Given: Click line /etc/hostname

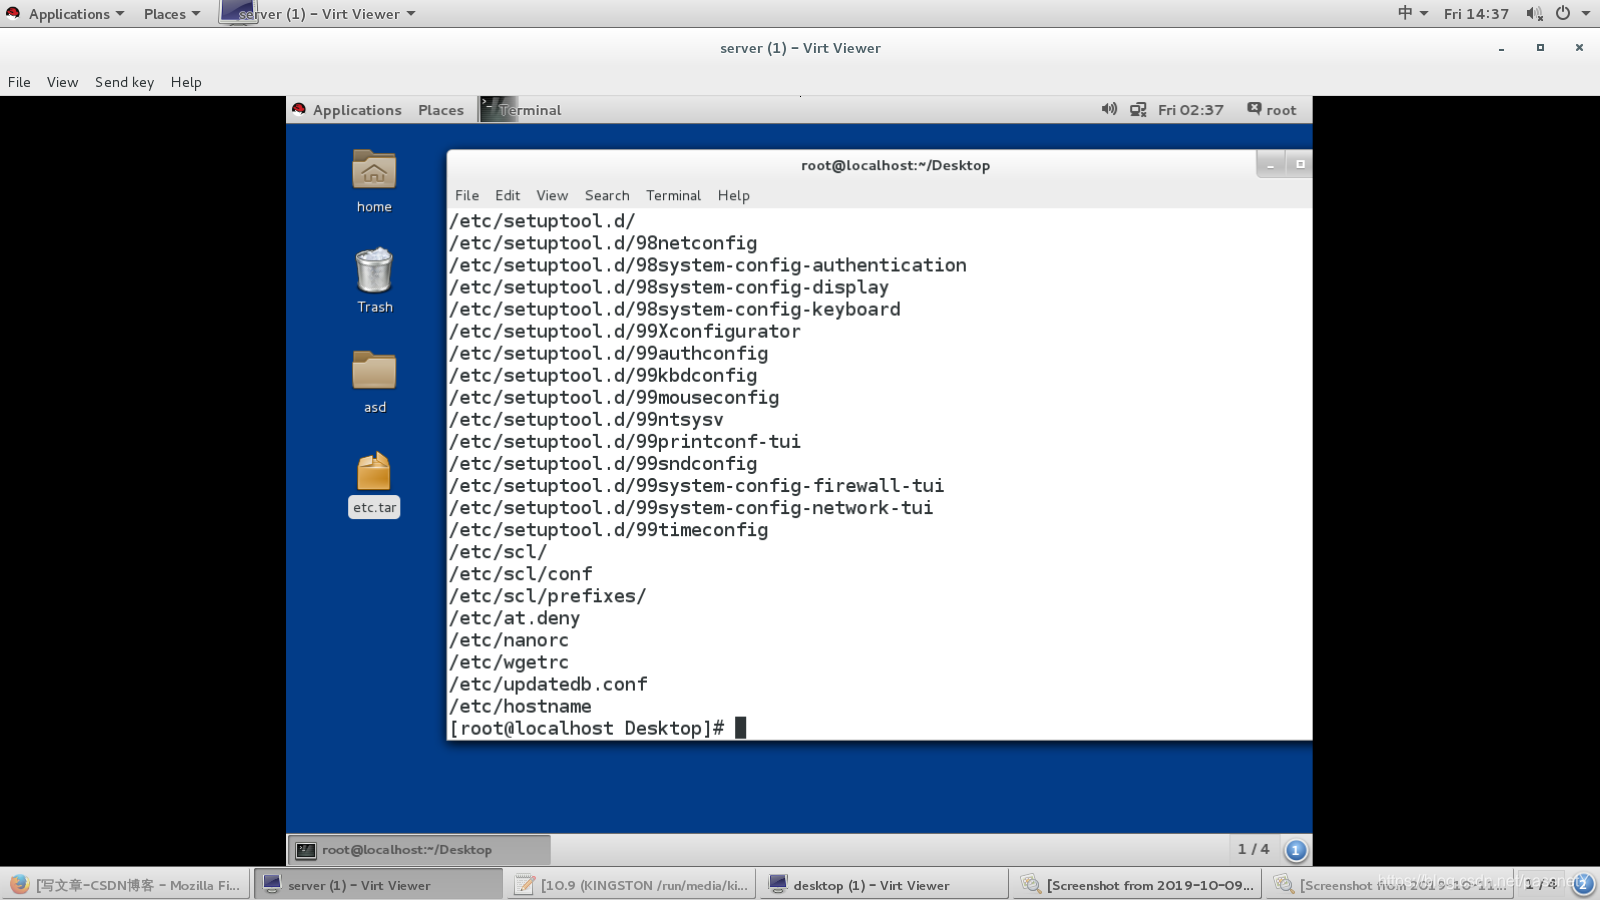Looking at the screenshot, I should tap(520, 706).
